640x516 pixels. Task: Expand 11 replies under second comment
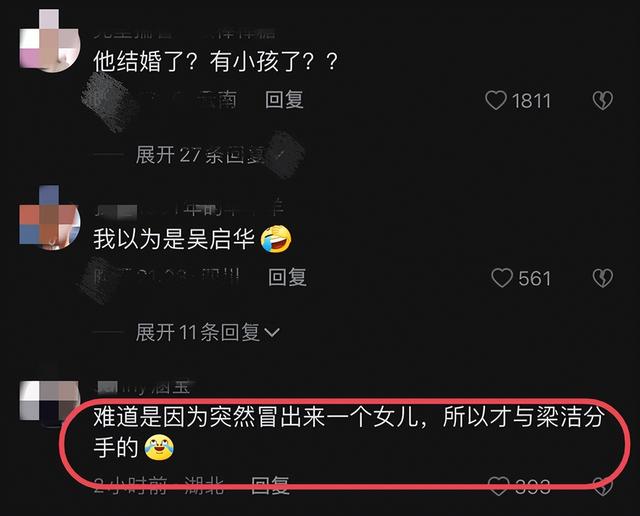(x=208, y=332)
